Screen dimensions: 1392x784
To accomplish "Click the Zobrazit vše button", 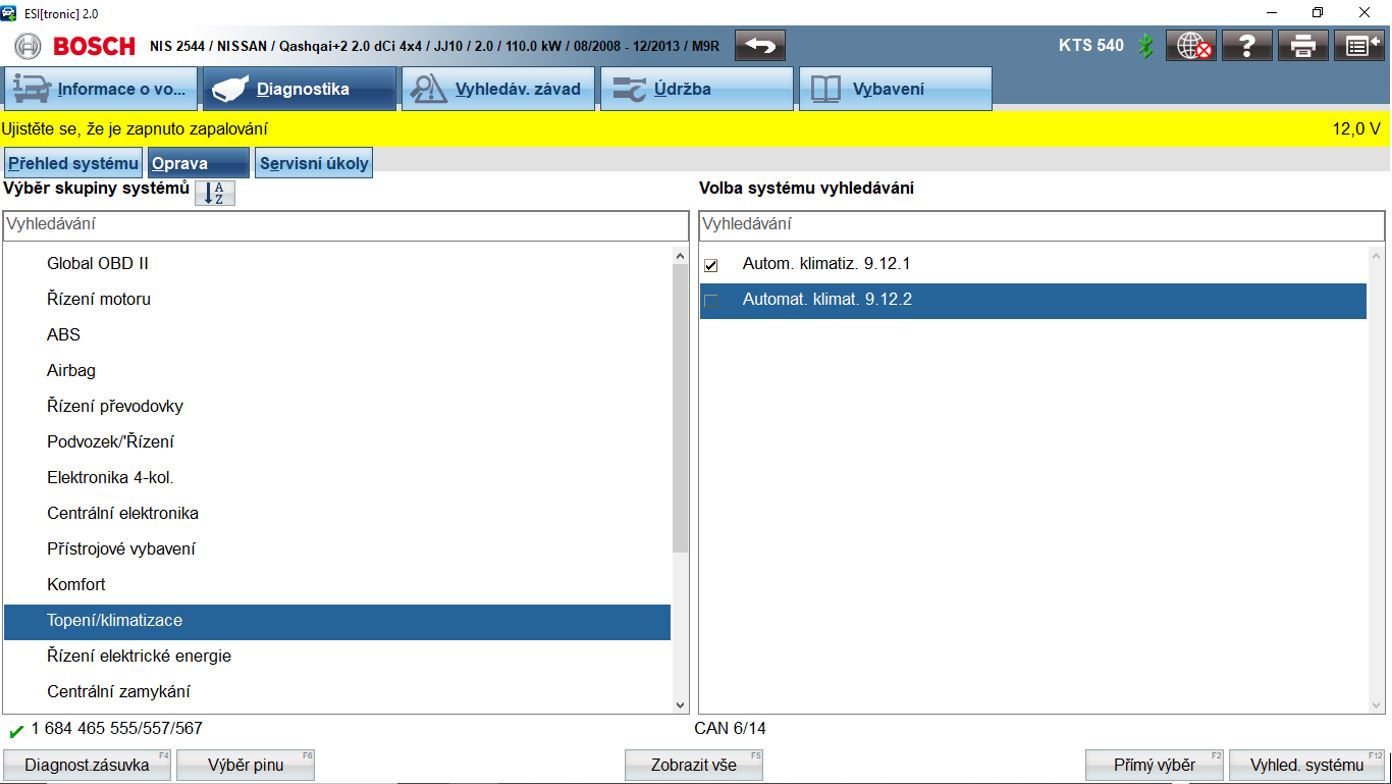I will 694,765.
